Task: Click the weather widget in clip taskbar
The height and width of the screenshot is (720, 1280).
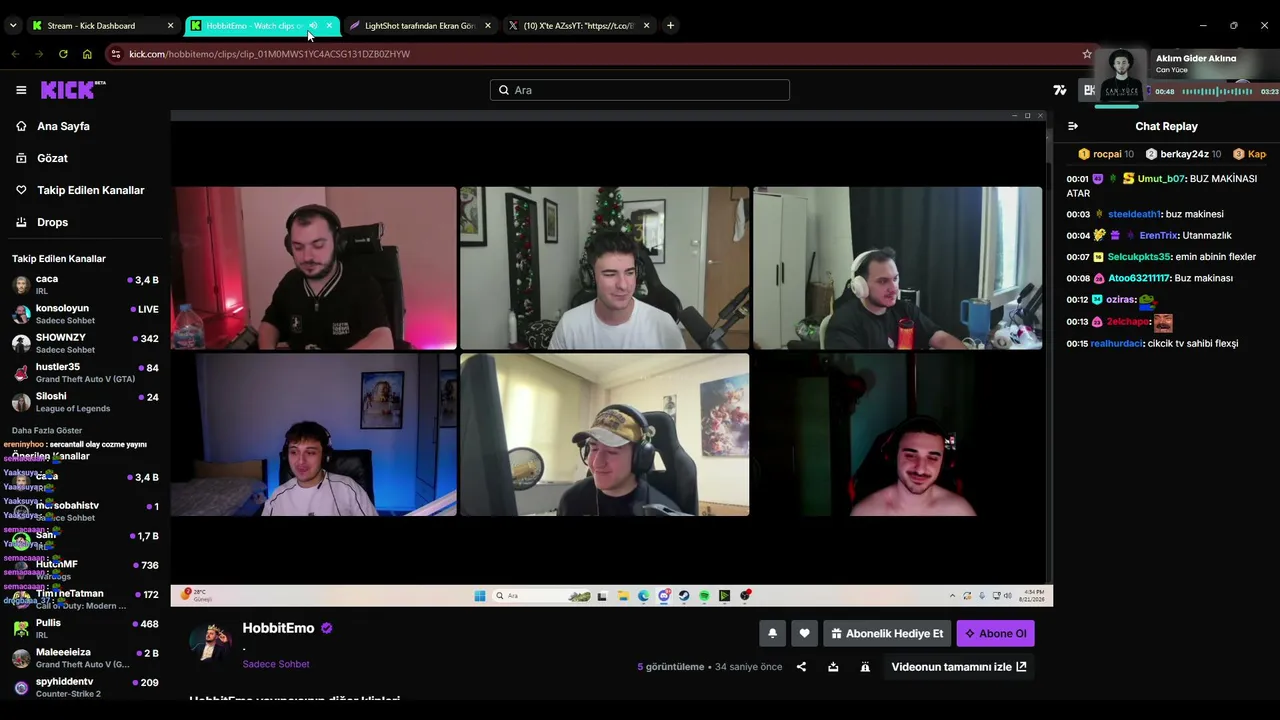Action: pos(196,596)
